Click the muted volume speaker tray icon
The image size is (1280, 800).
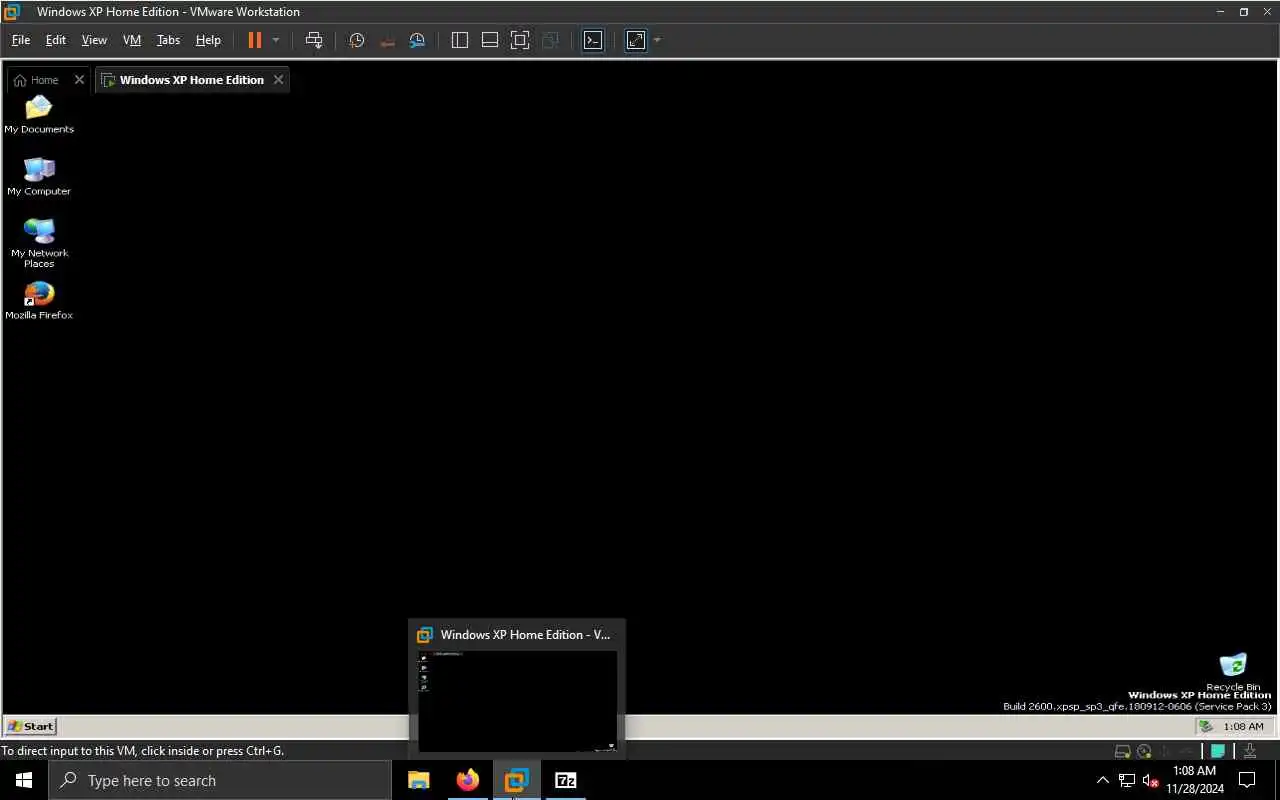[x=1150, y=781]
